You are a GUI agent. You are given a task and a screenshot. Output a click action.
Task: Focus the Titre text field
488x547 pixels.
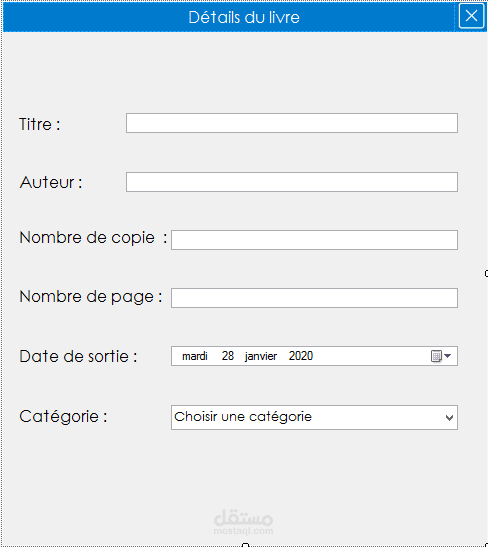coord(292,123)
